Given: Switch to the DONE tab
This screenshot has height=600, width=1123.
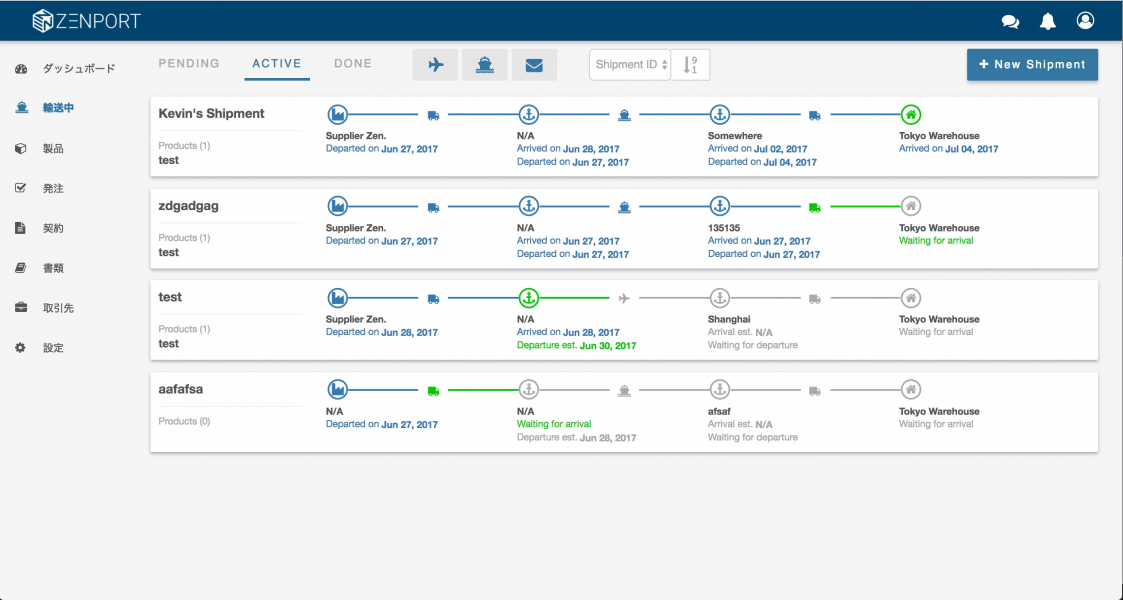Looking at the screenshot, I should pyautogui.click(x=353, y=64).
